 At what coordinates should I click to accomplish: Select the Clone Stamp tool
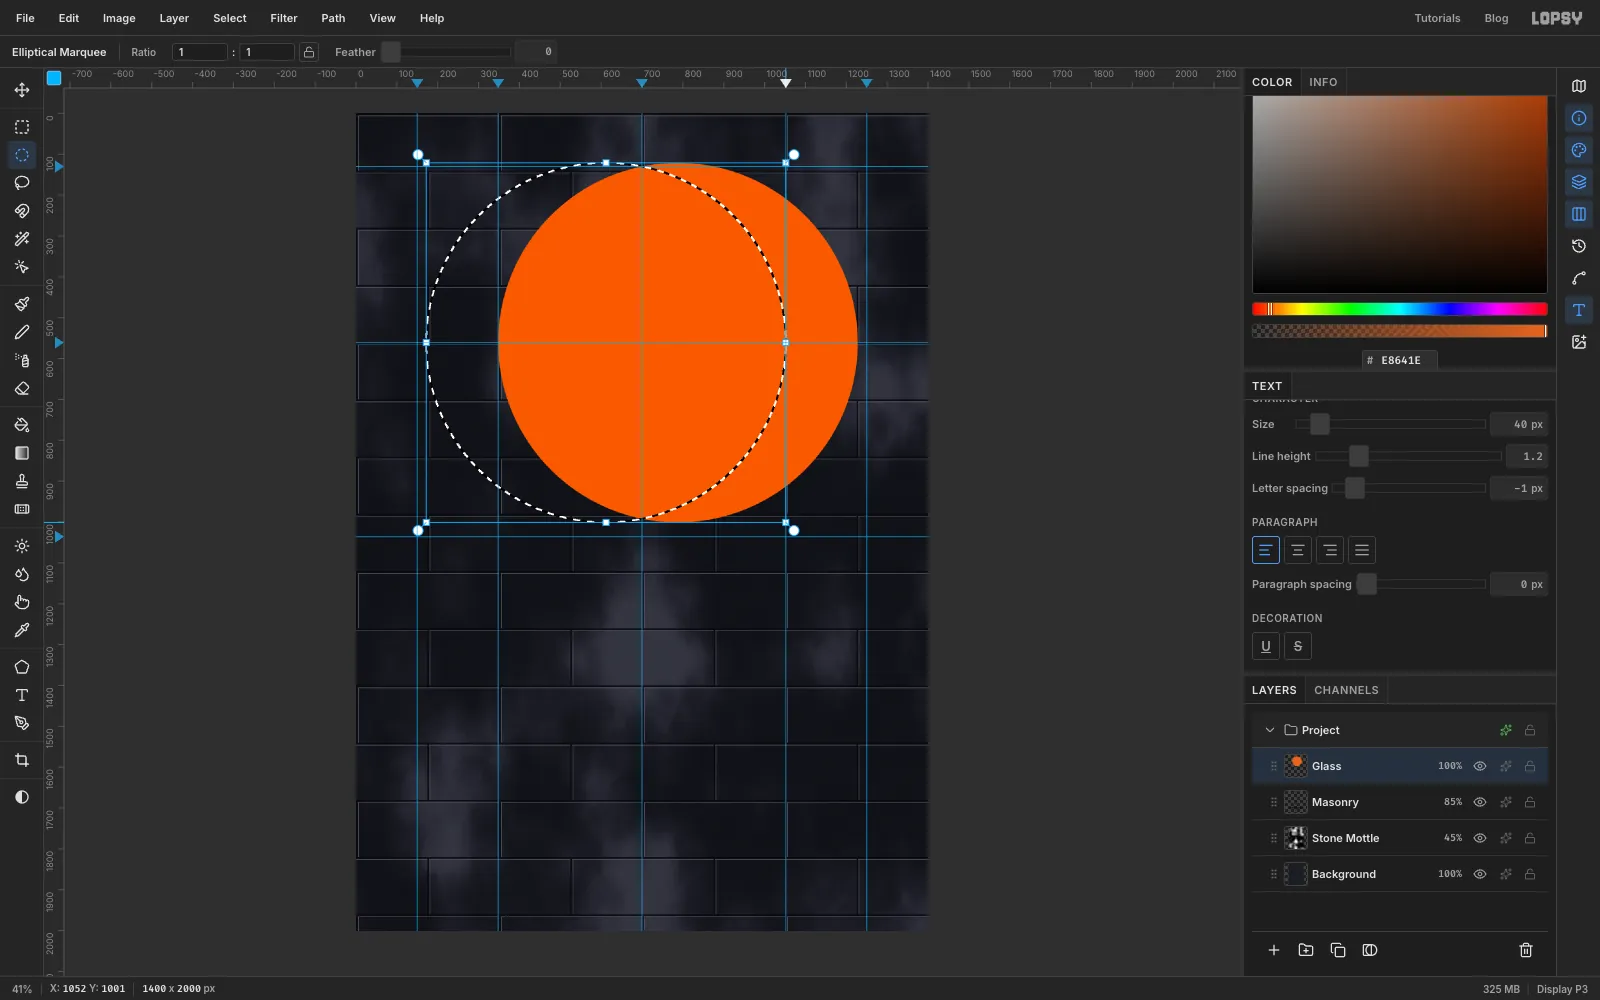(x=22, y=481)
